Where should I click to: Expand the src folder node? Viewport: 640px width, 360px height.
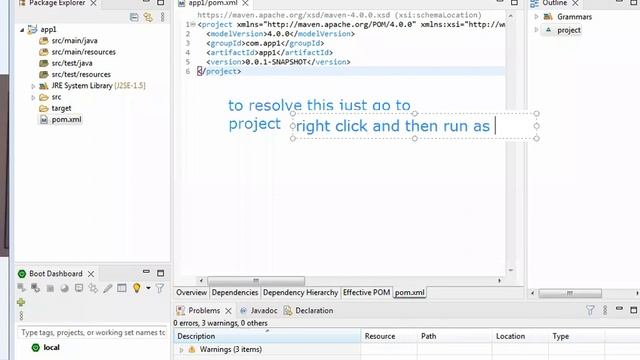[33, 98]
